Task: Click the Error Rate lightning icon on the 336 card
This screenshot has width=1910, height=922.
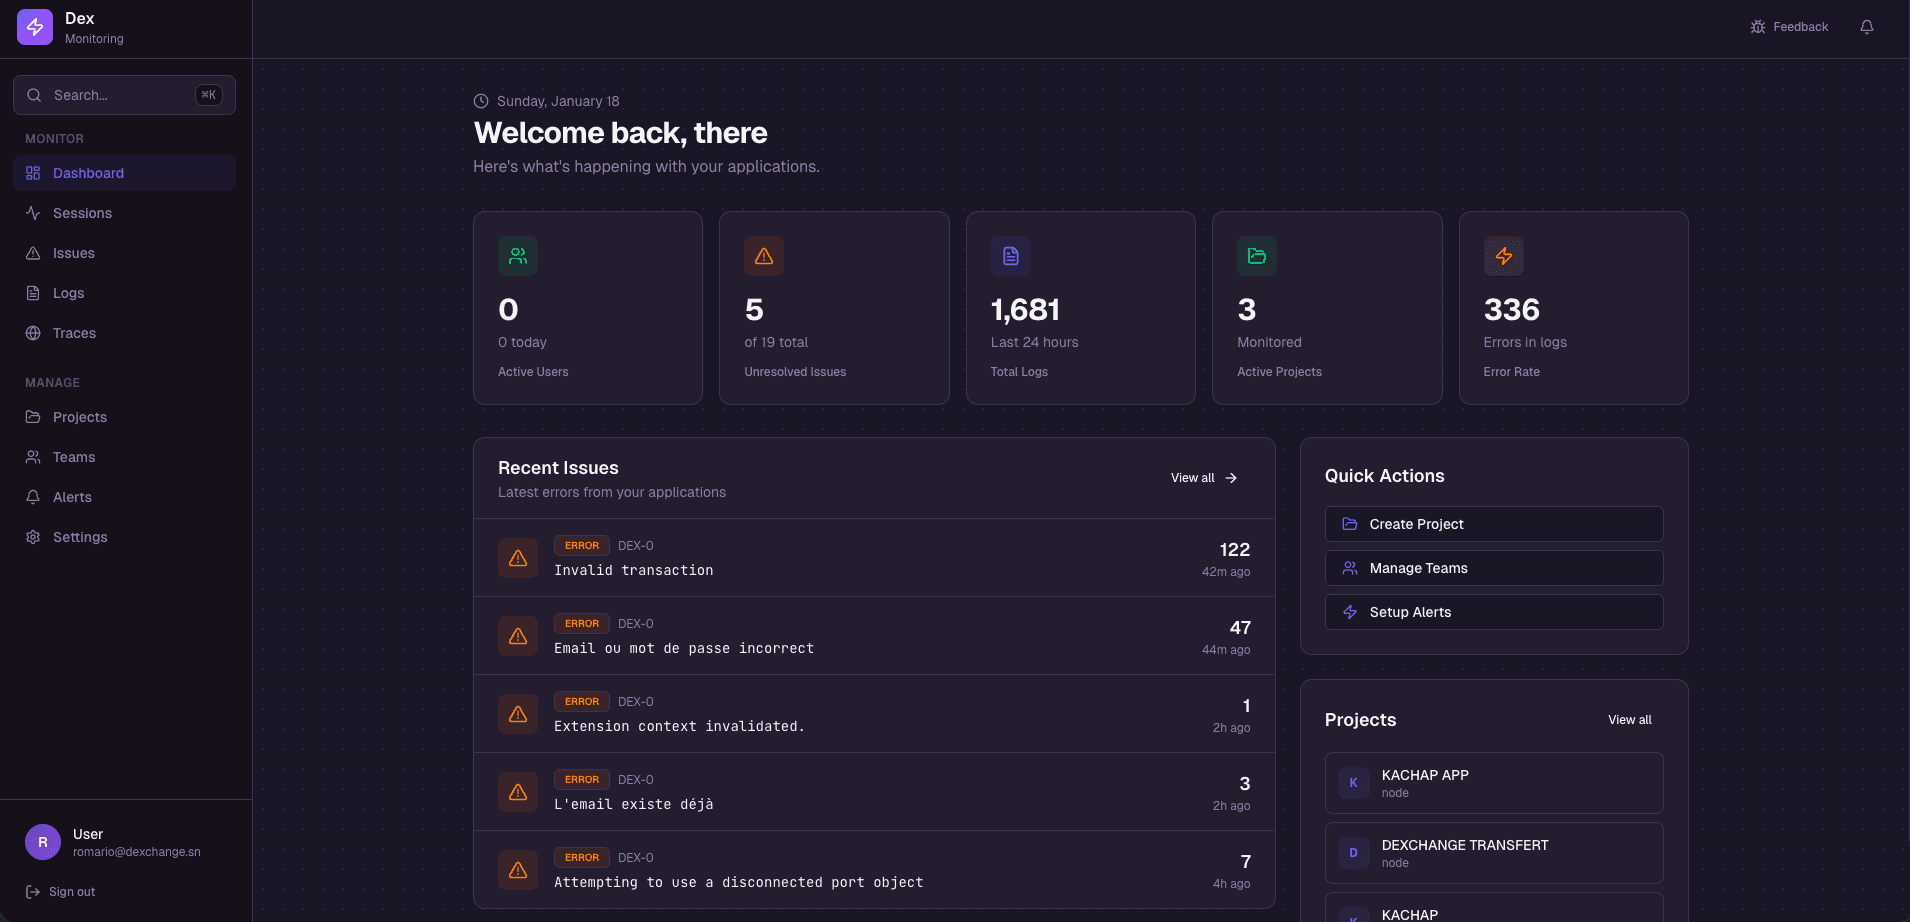Action: point(1504,256)
